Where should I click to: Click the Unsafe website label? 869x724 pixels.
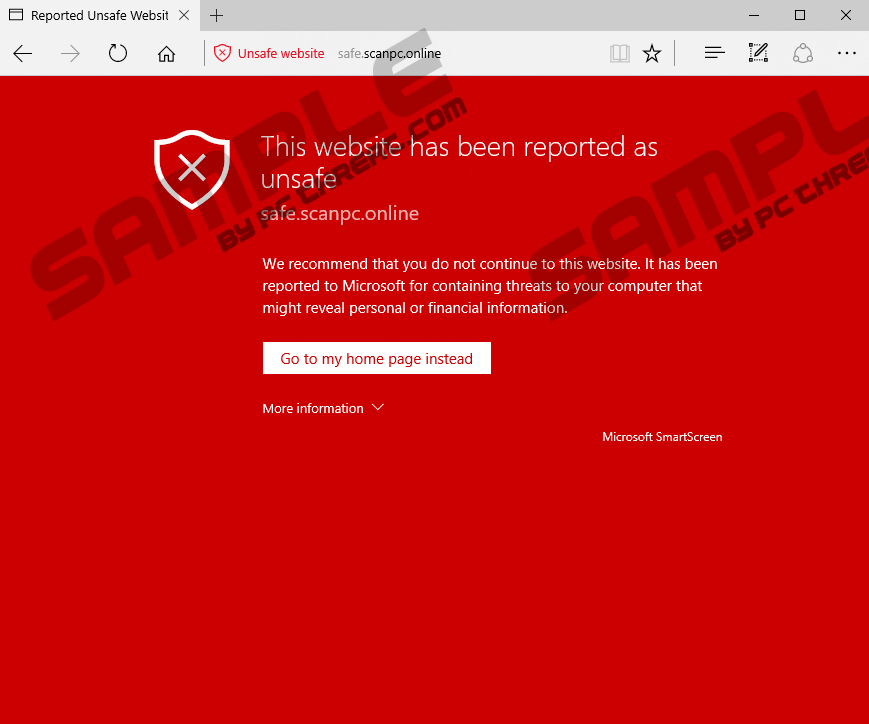(281, 54)
